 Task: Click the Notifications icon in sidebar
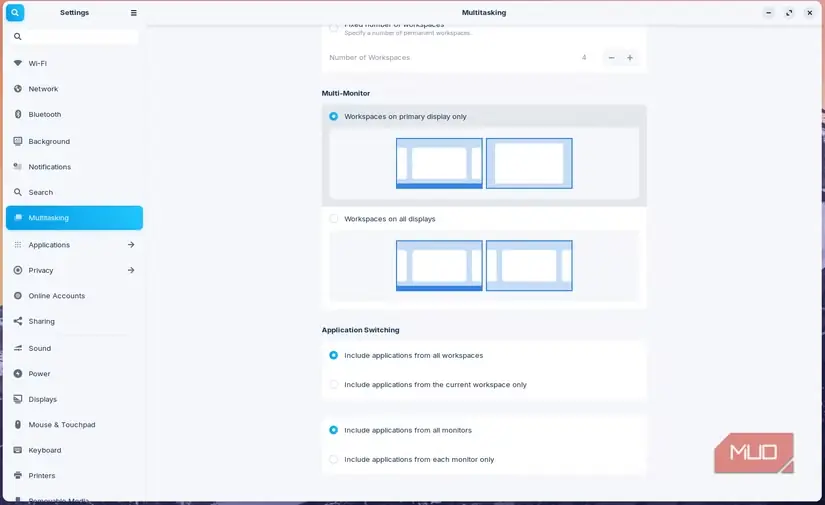(x=18, y=167)
